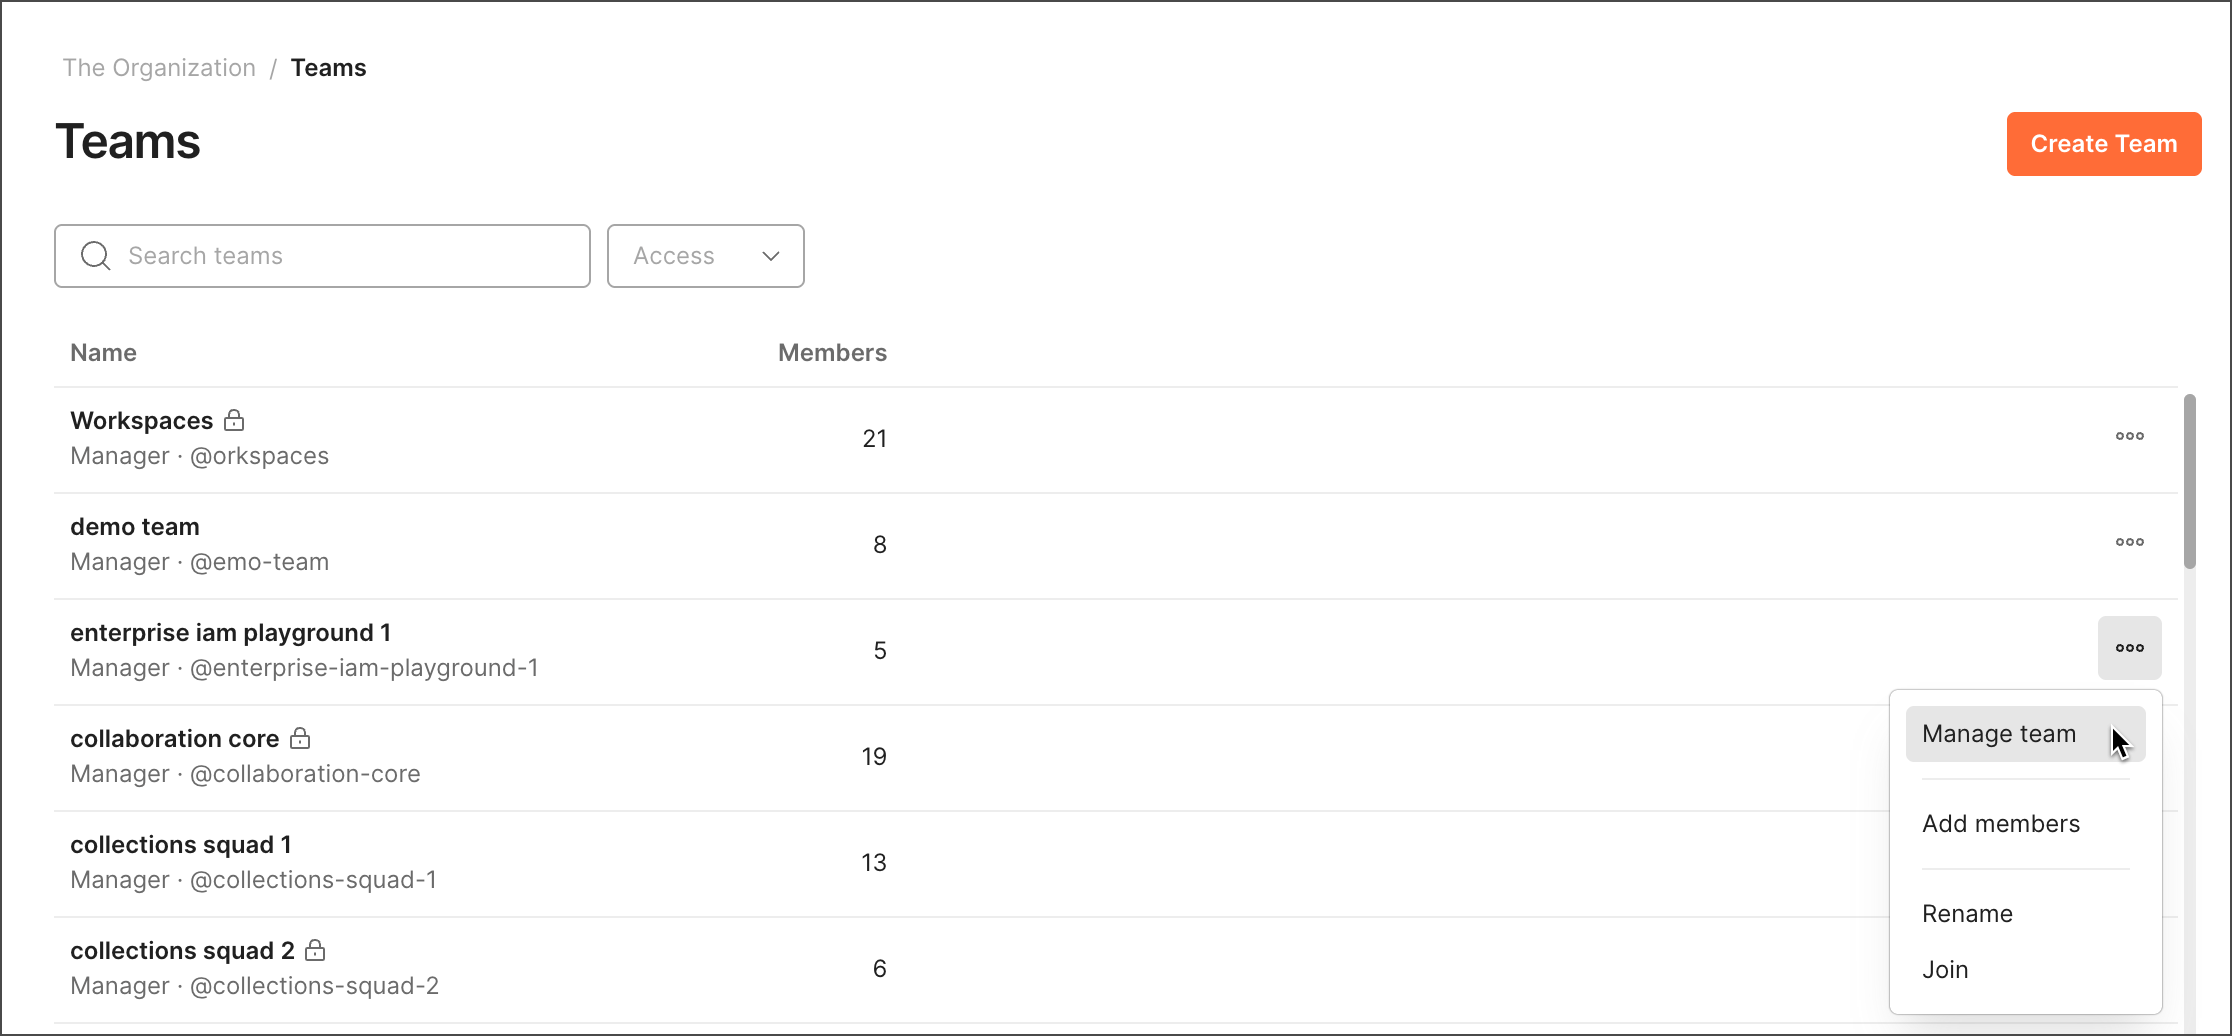Click the @collections-squad-1 team handle
Screen dimensions: 2232x1036
coord(313,879)
